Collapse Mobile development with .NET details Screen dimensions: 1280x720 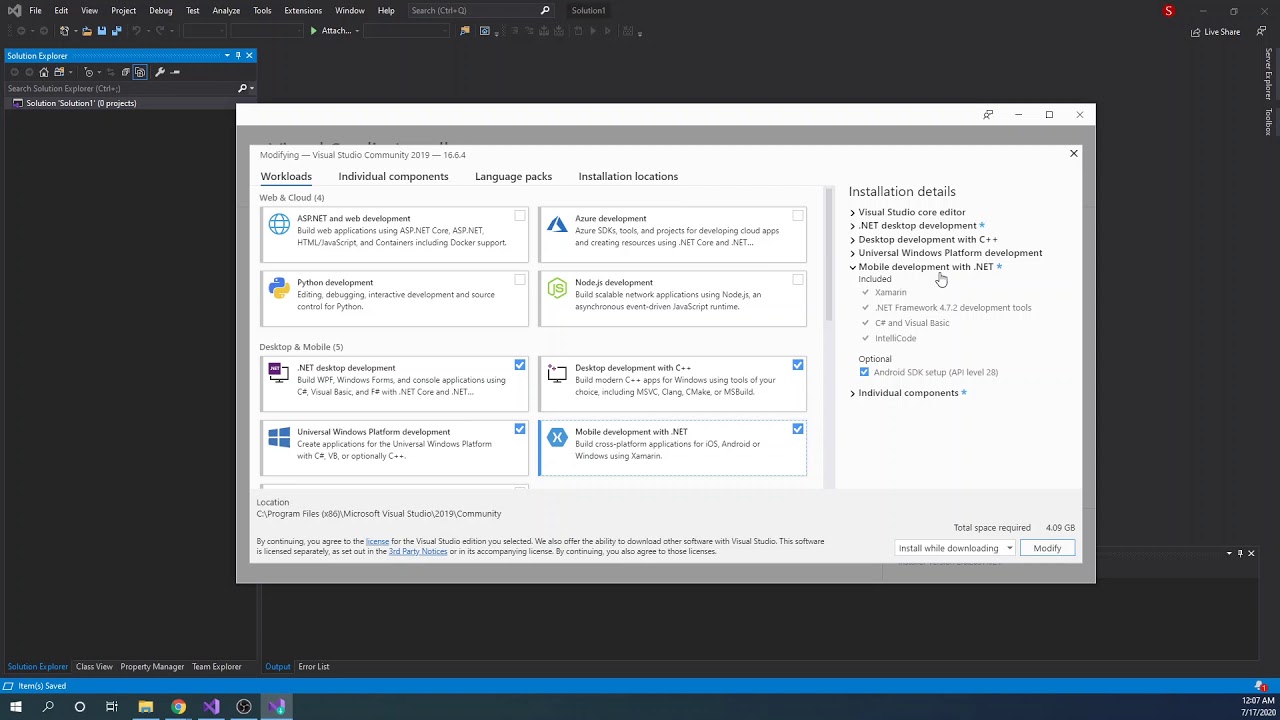(853, 267)
